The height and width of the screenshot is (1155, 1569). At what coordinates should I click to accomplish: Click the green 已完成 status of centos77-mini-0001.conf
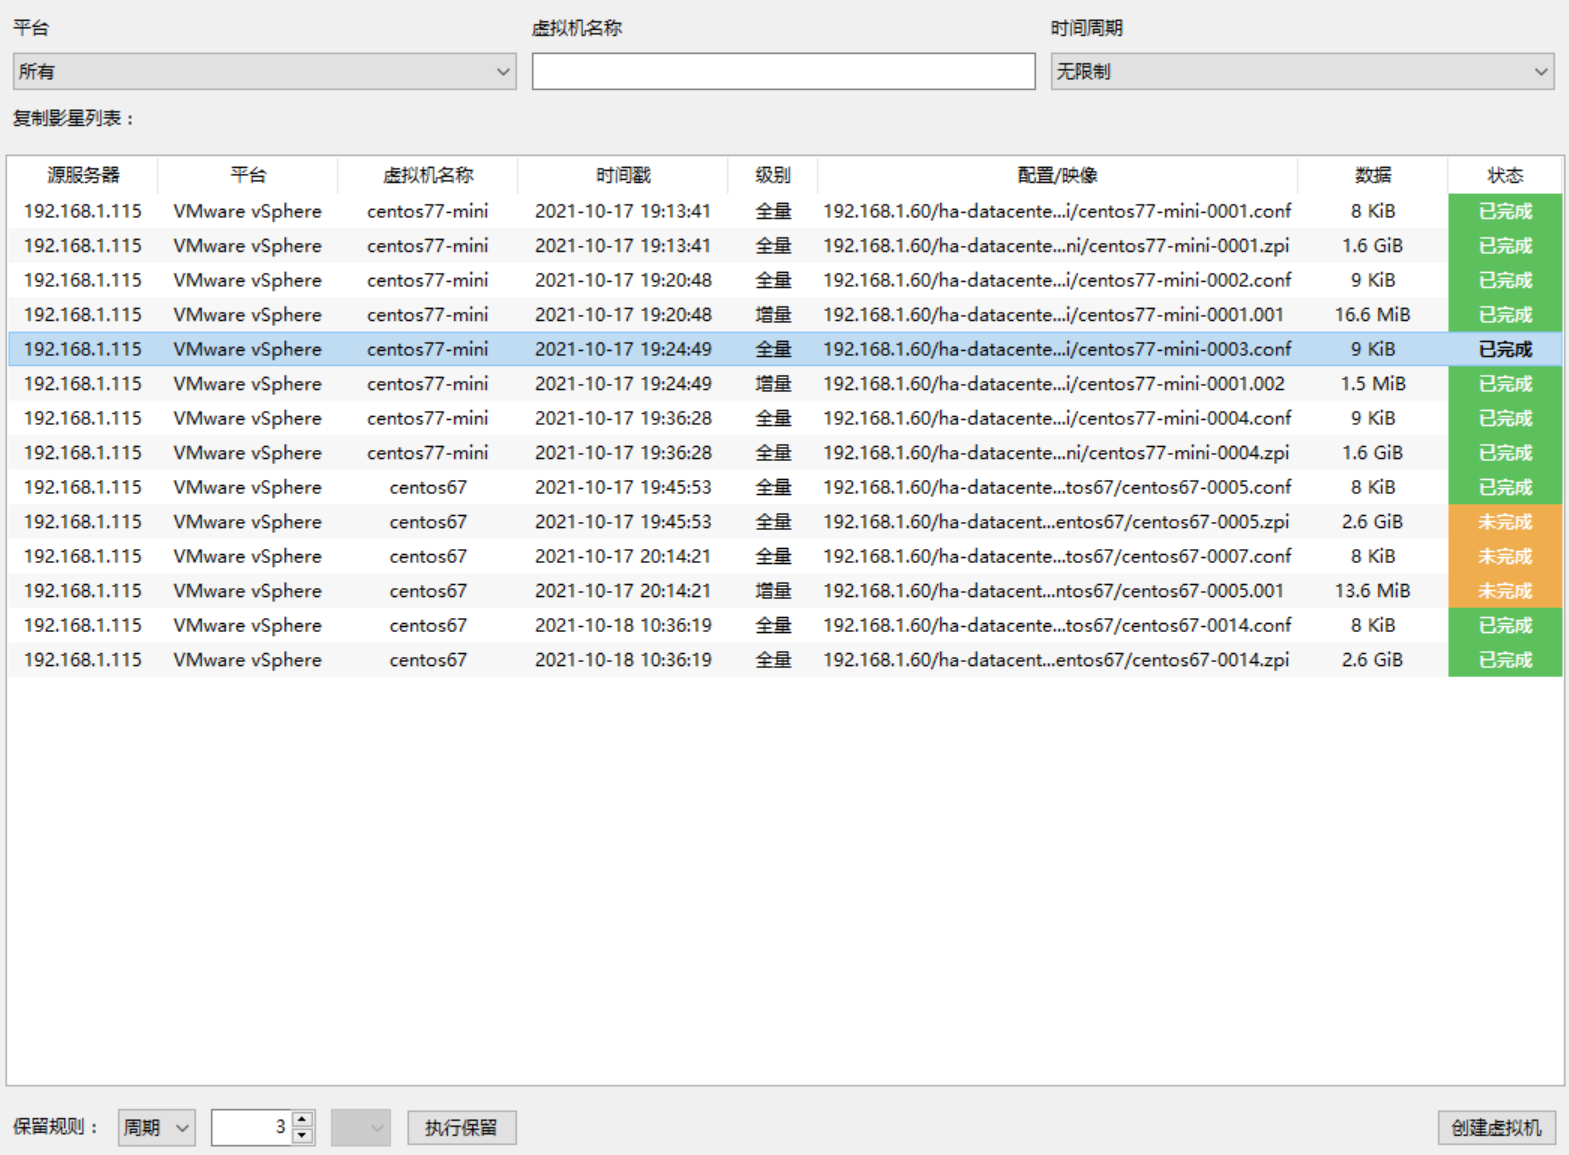pyautogui.click(x=1504, y=212)
